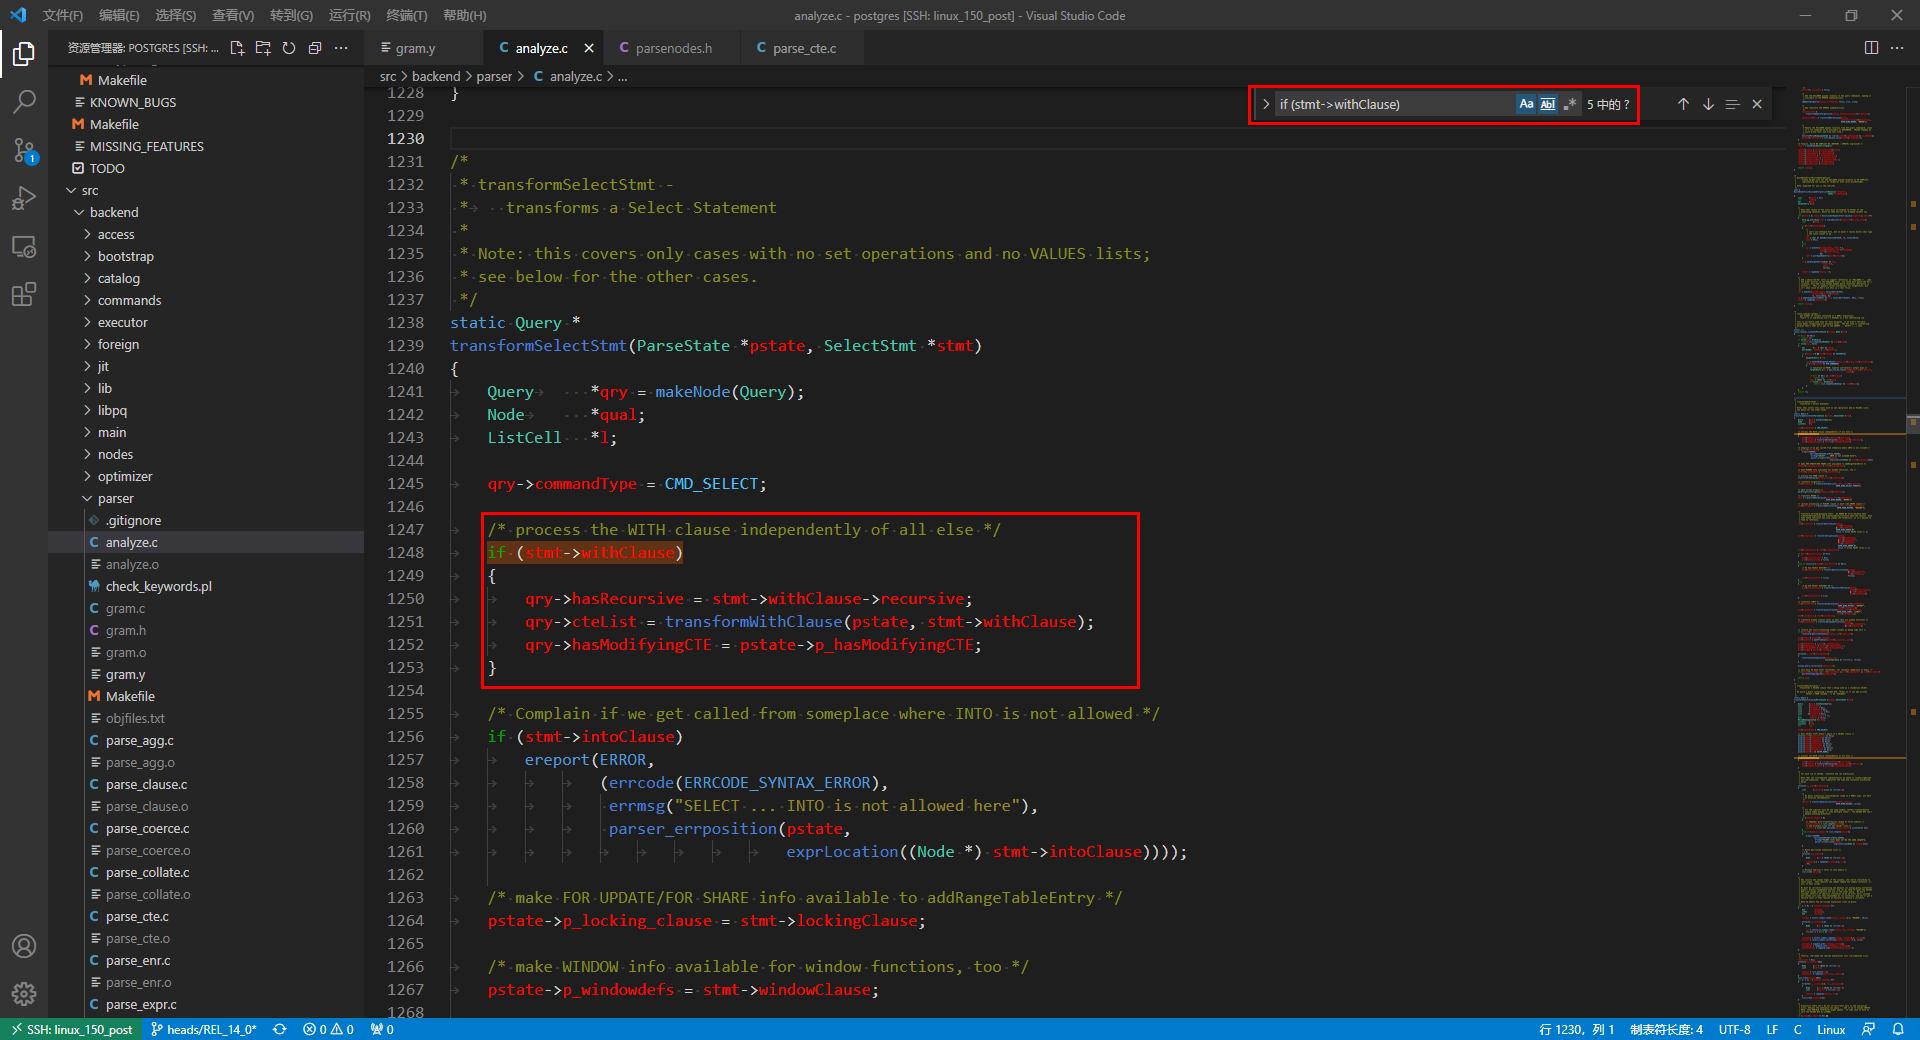Click line number 1248 in gutter
Image resolution: width=1920 pixels, height=1040 pixels.
405,553
